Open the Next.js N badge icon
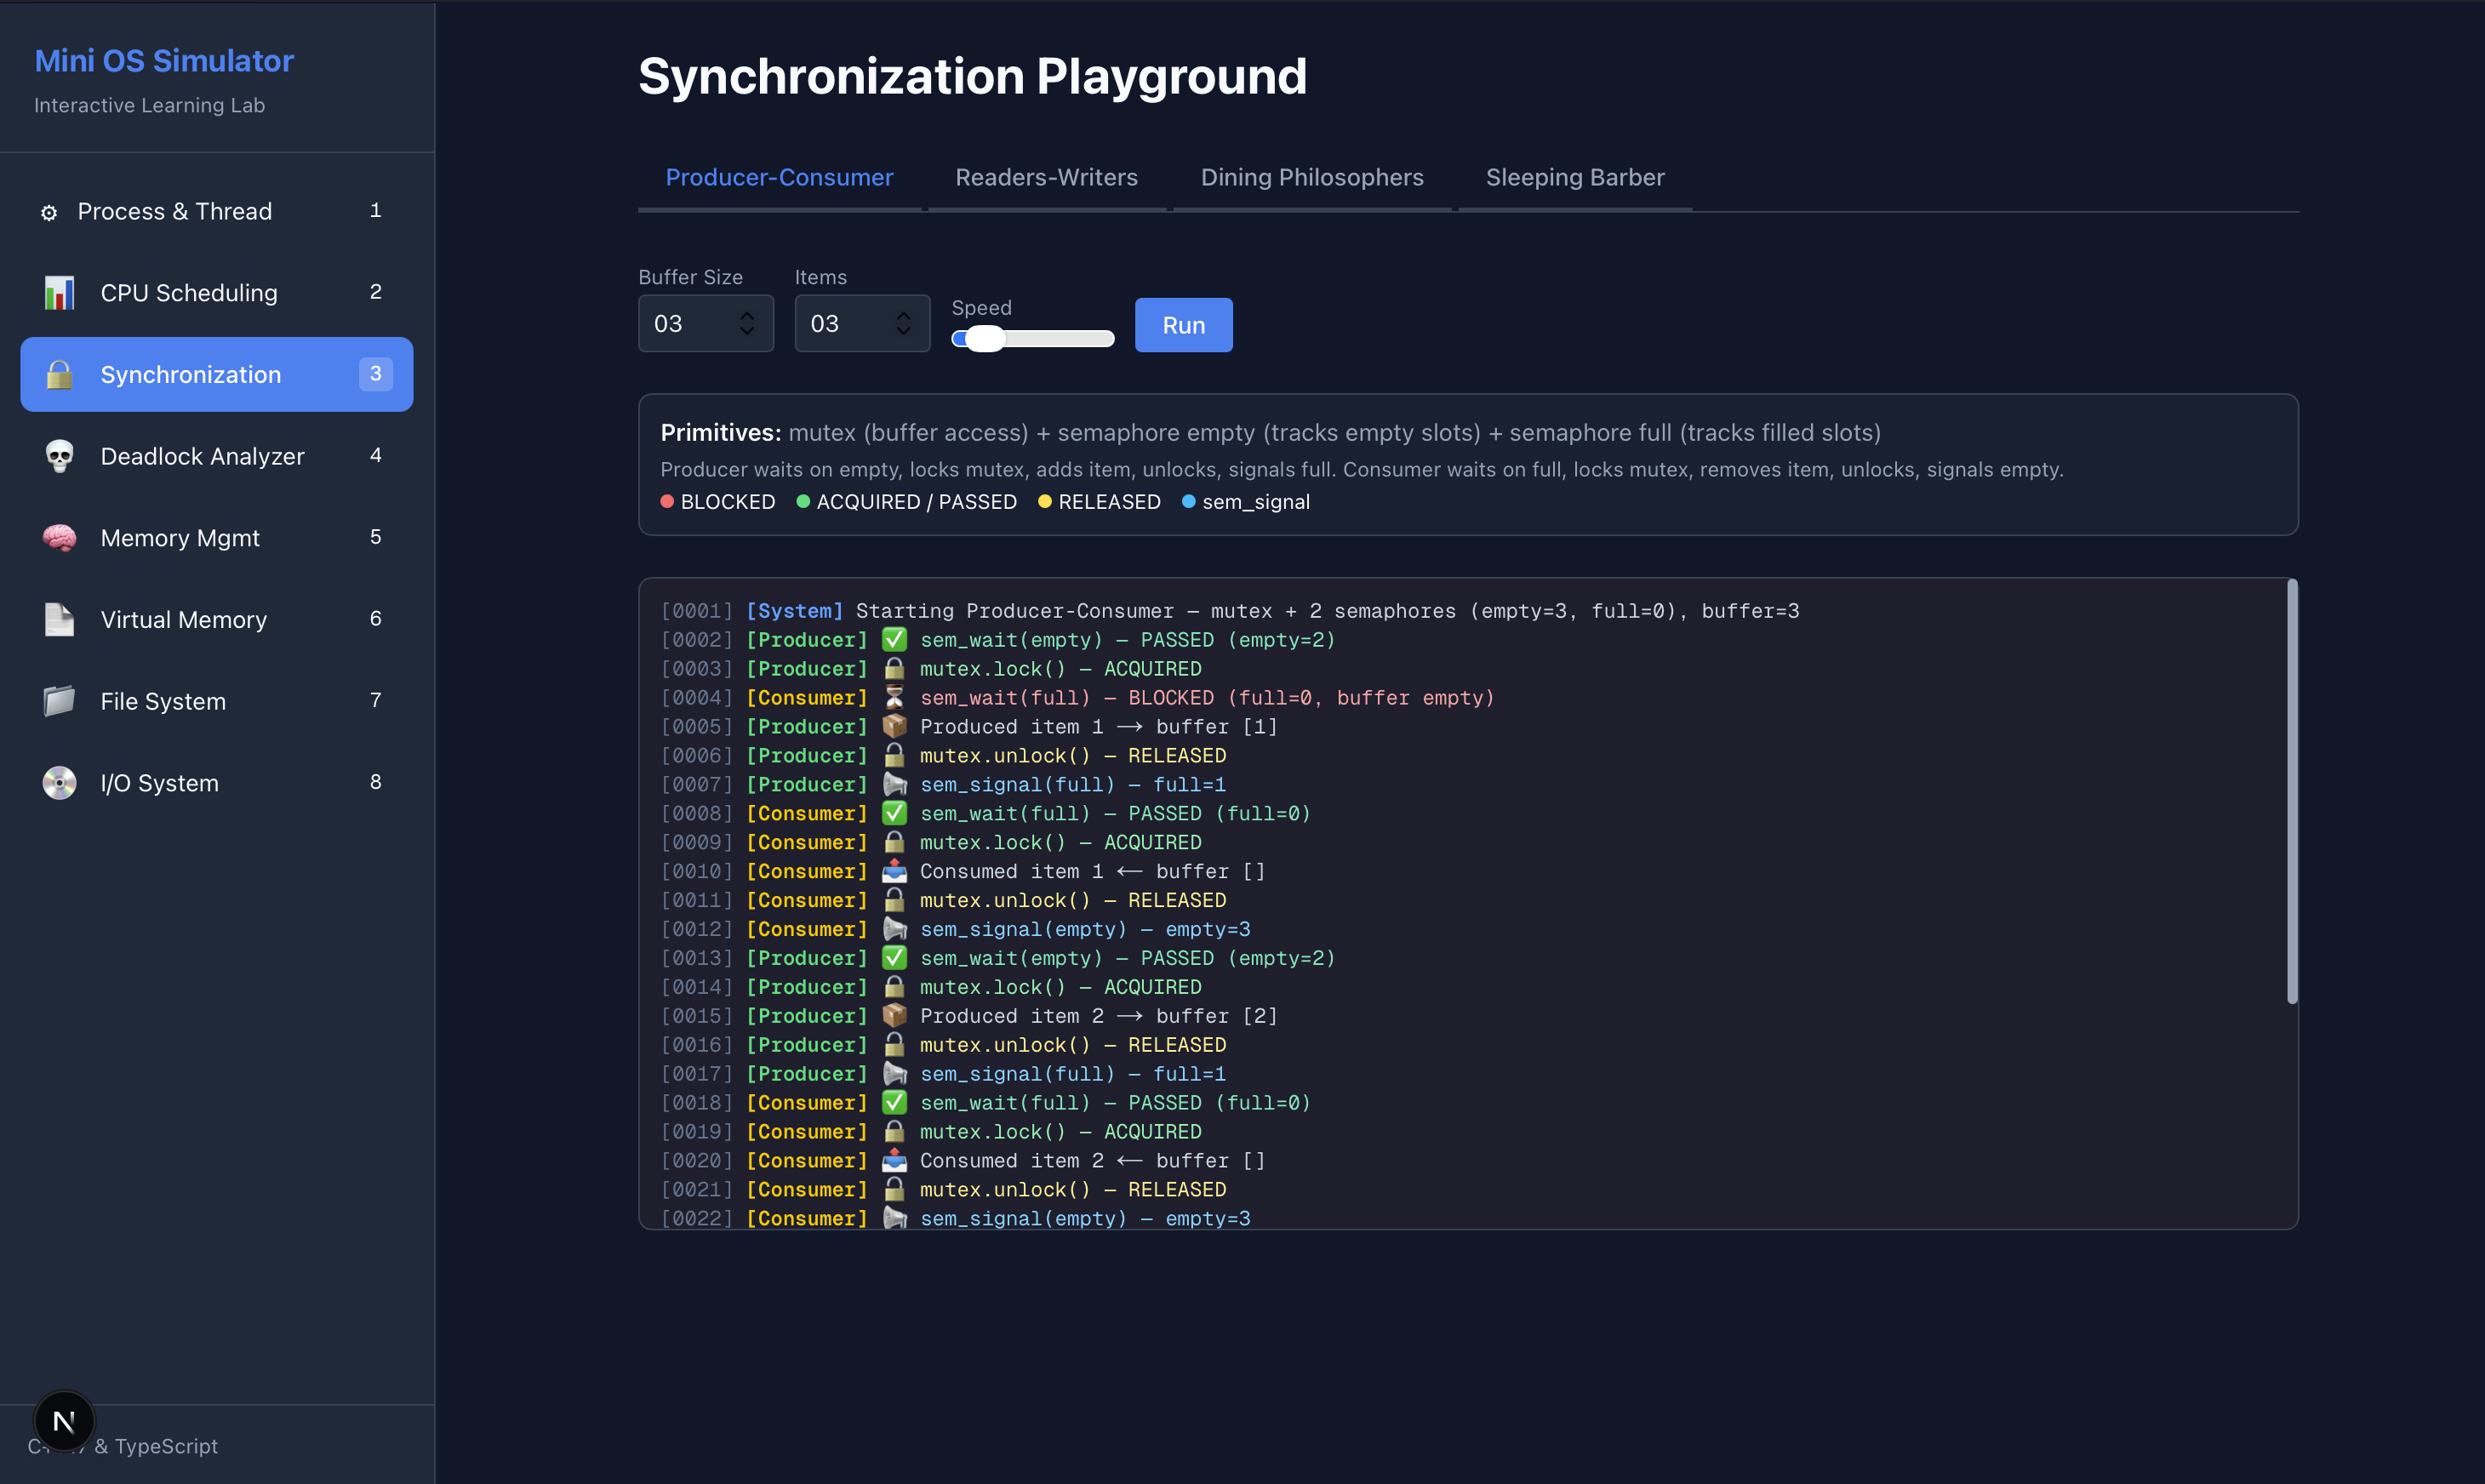 (x=64, y=1421)
